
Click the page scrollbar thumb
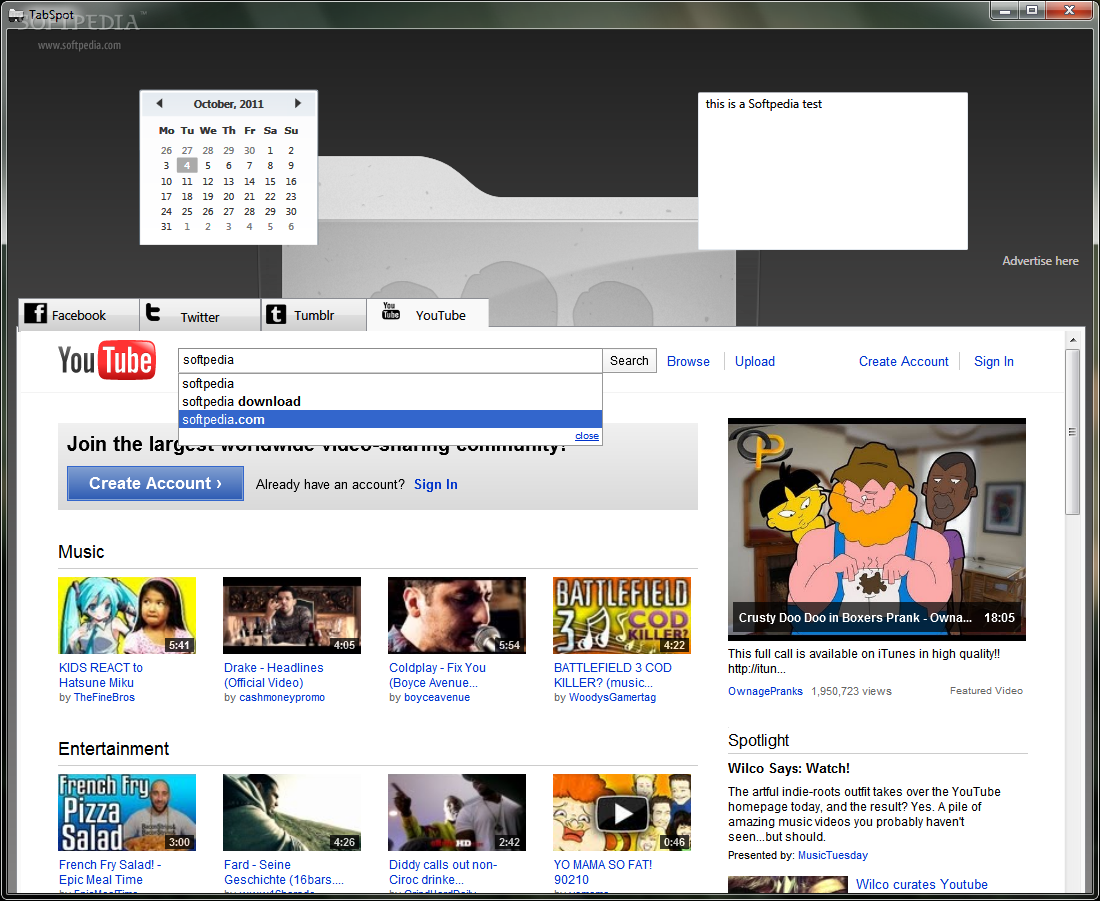pyautogui.click(x=1072, y=432)
